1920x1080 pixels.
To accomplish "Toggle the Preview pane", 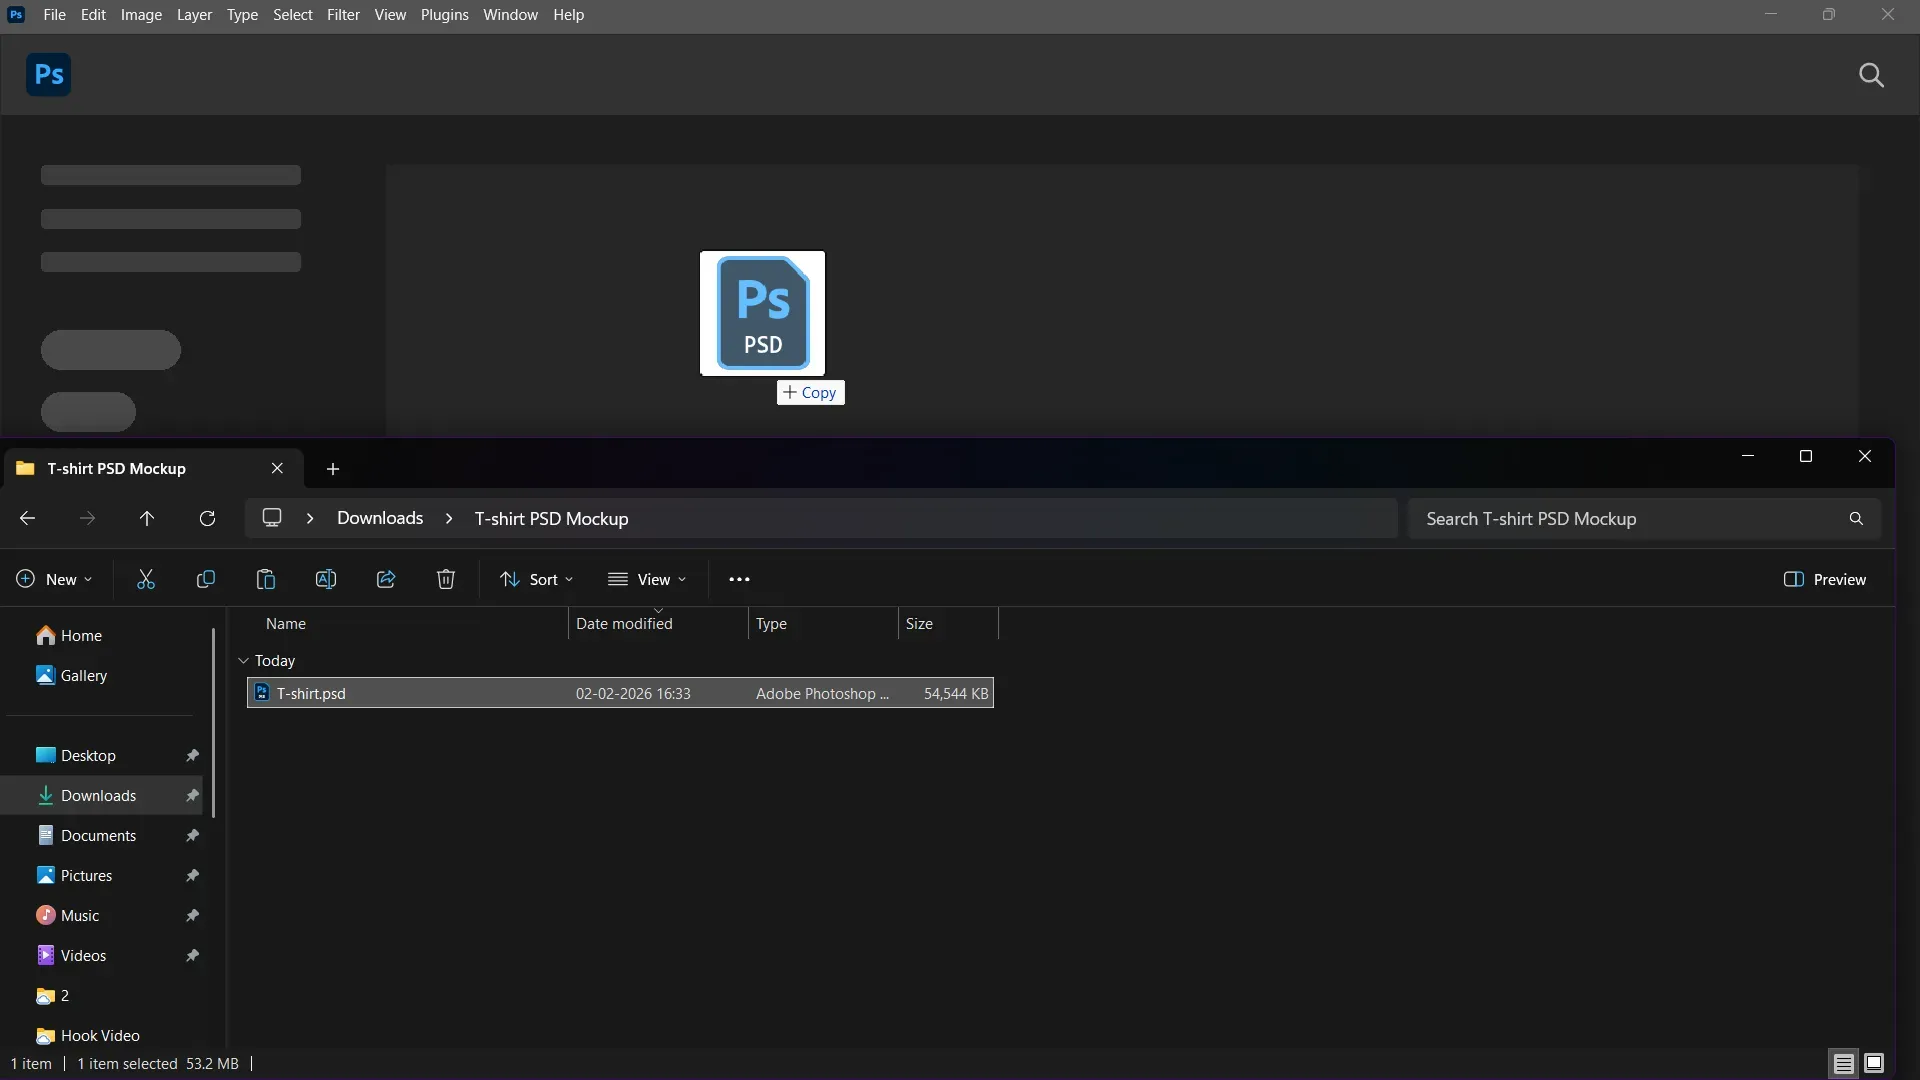I will [x=1824, y=579].
